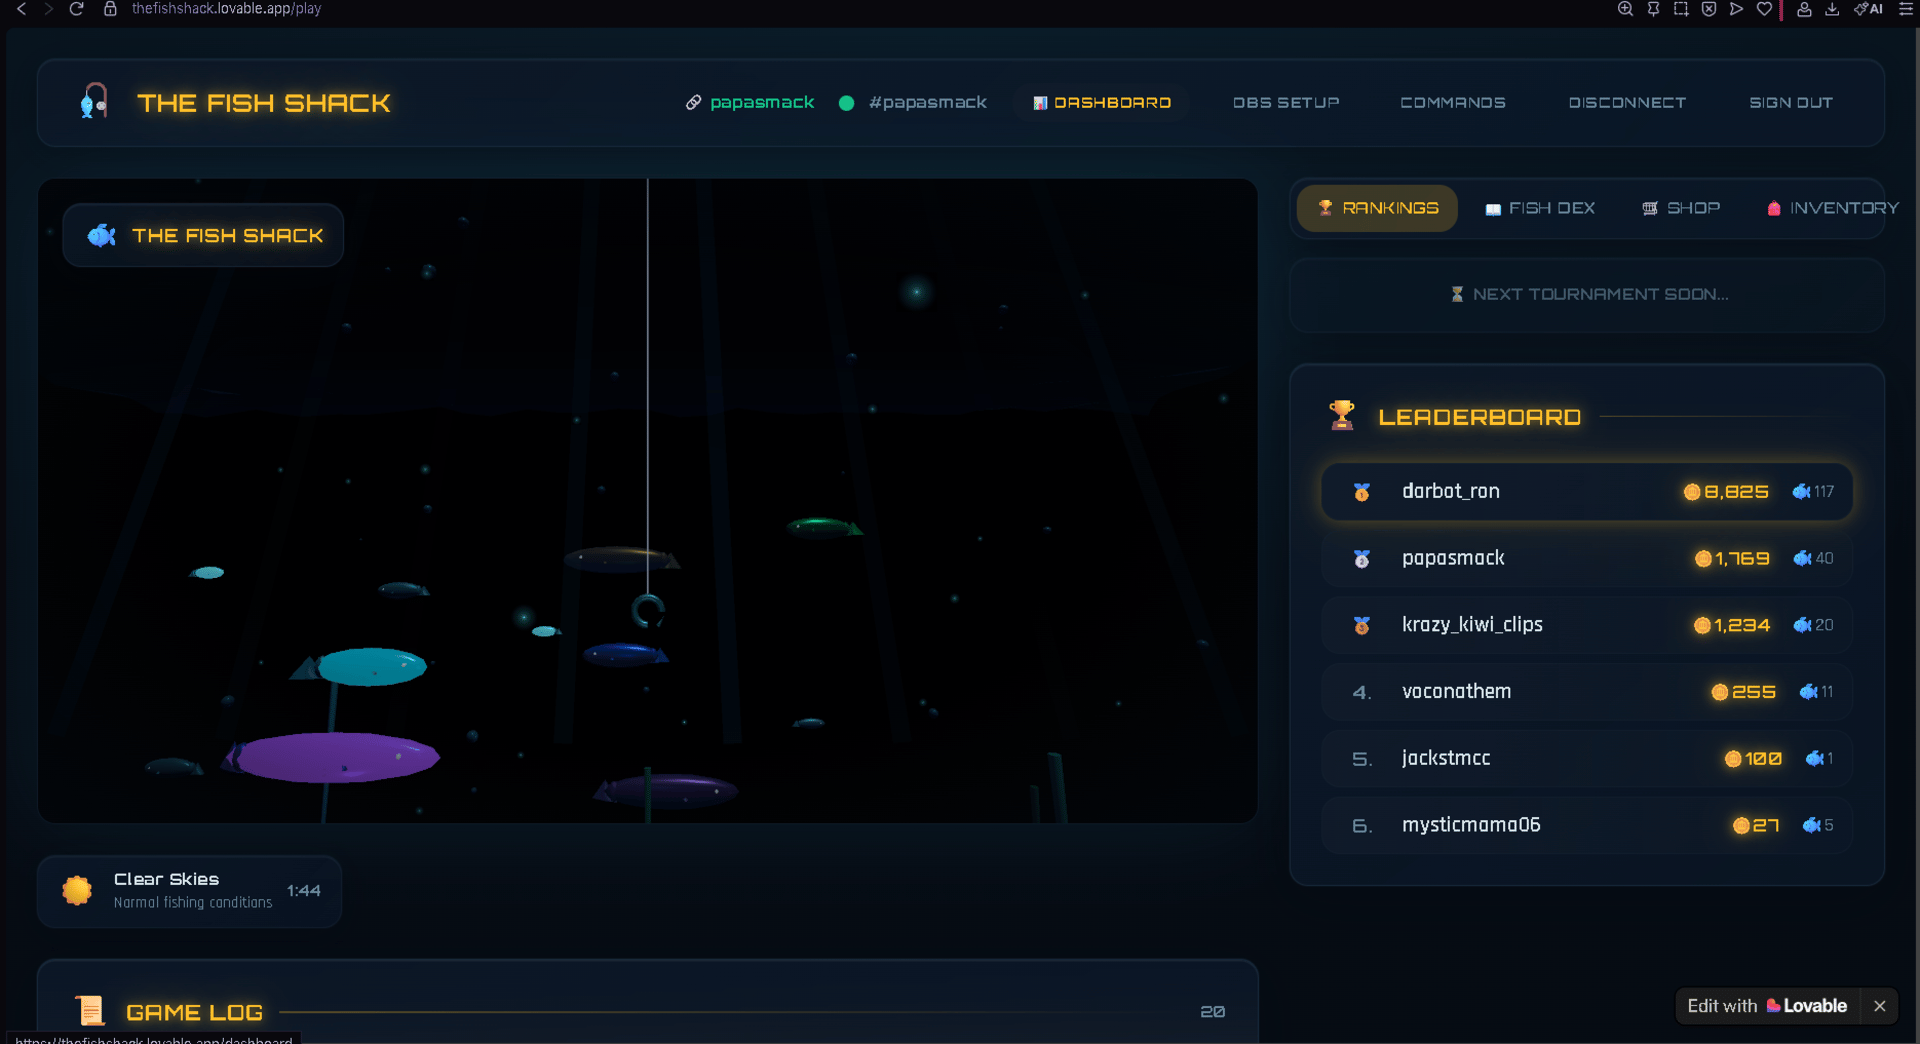Dismiss the Edit with Lovable badge

point(1879,1006)
